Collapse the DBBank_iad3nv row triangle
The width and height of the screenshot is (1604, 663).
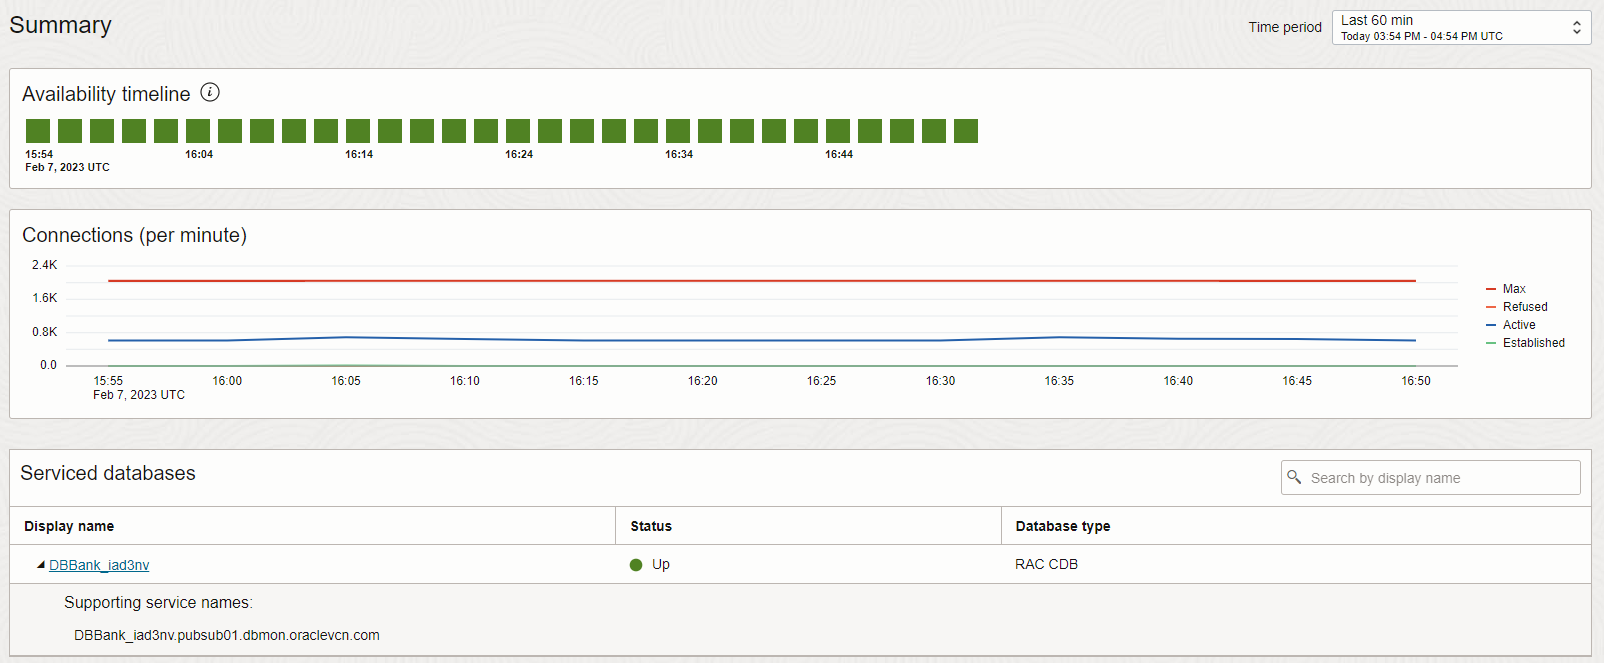point(41,565)
